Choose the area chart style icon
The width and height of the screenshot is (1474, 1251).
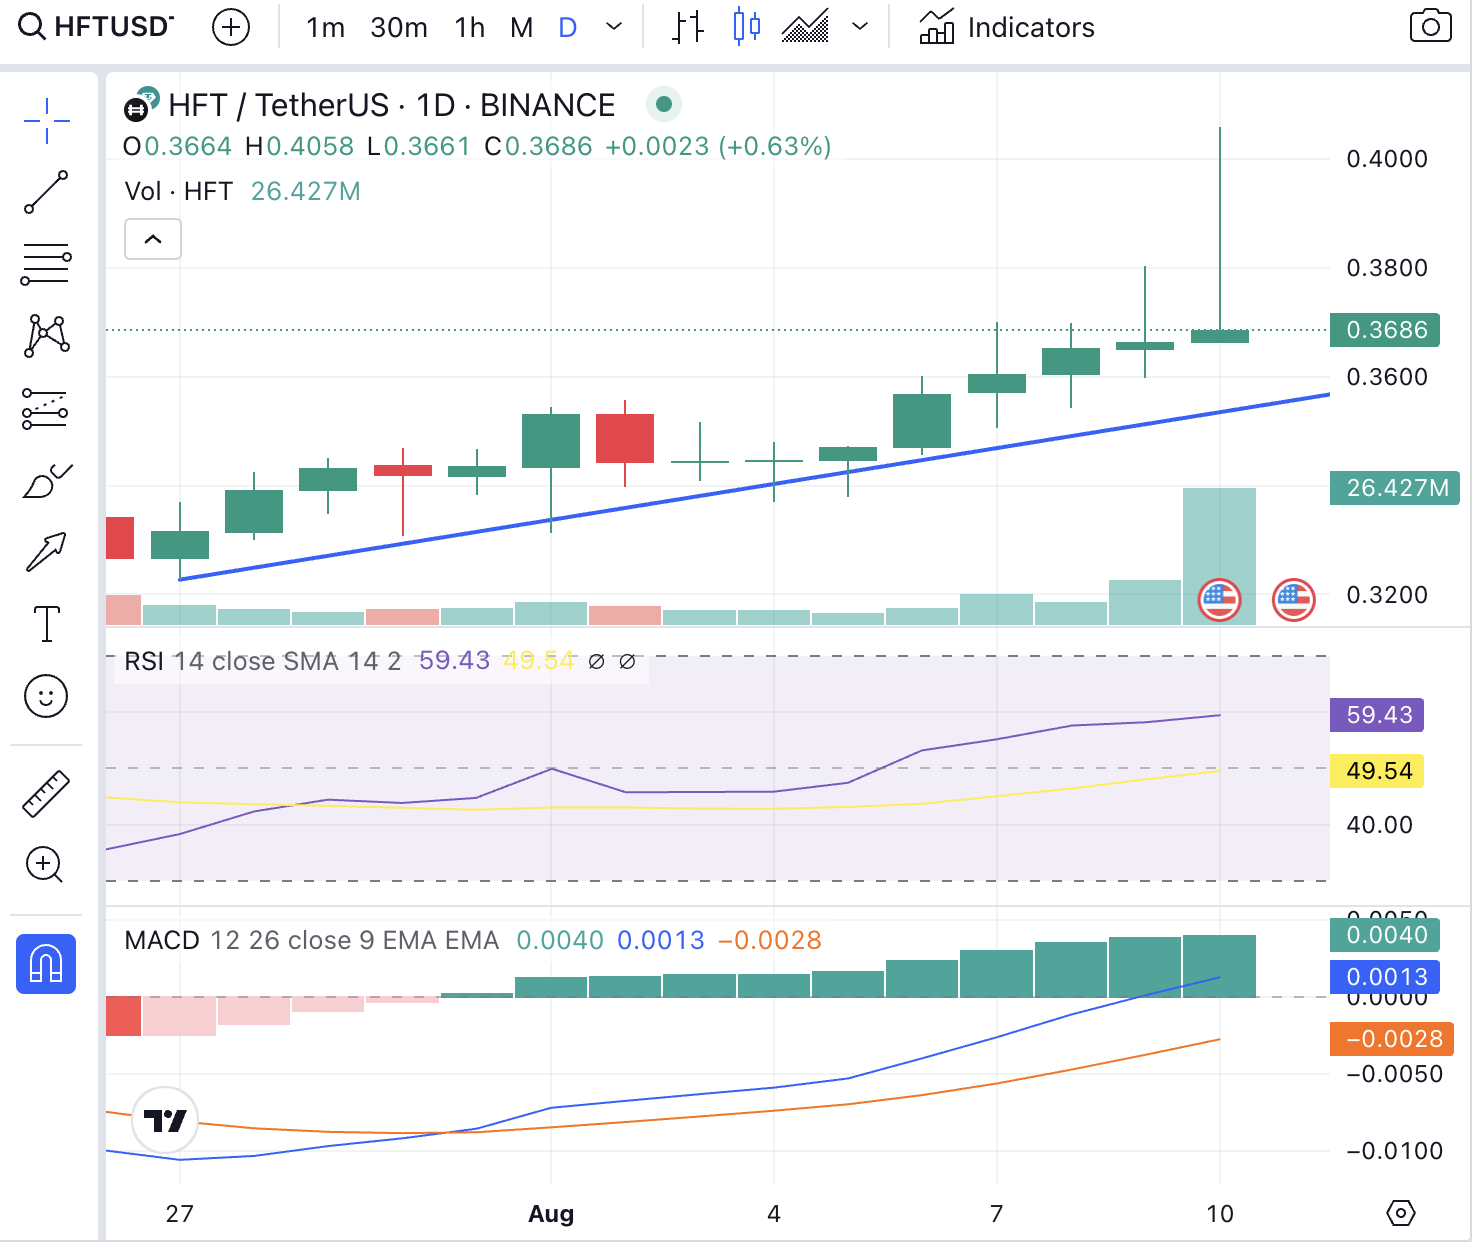point(805,27)
